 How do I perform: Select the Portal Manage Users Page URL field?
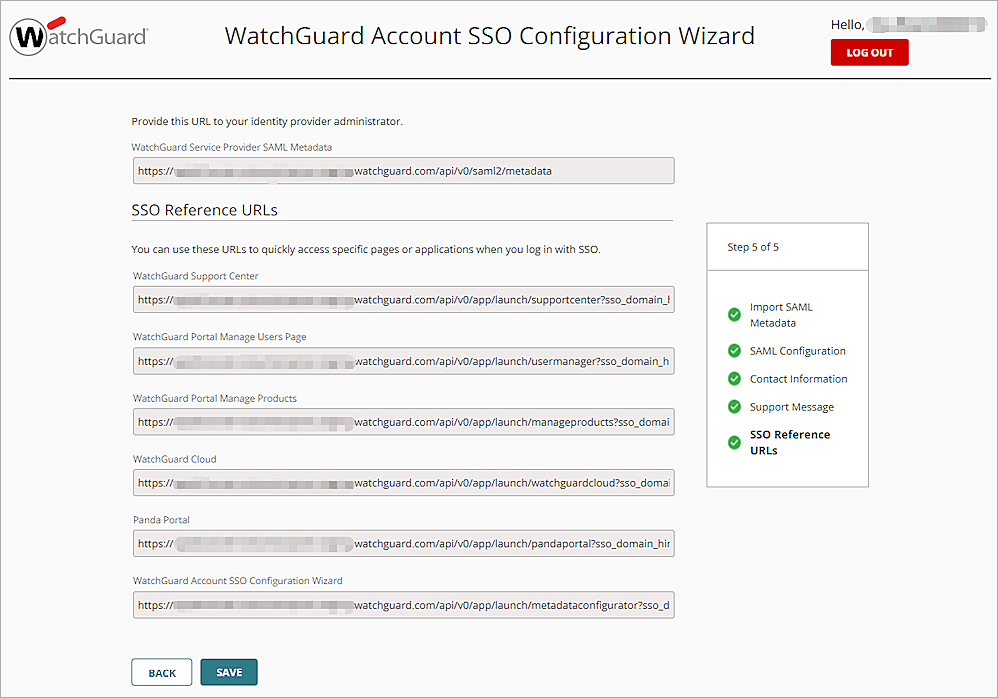403,361
